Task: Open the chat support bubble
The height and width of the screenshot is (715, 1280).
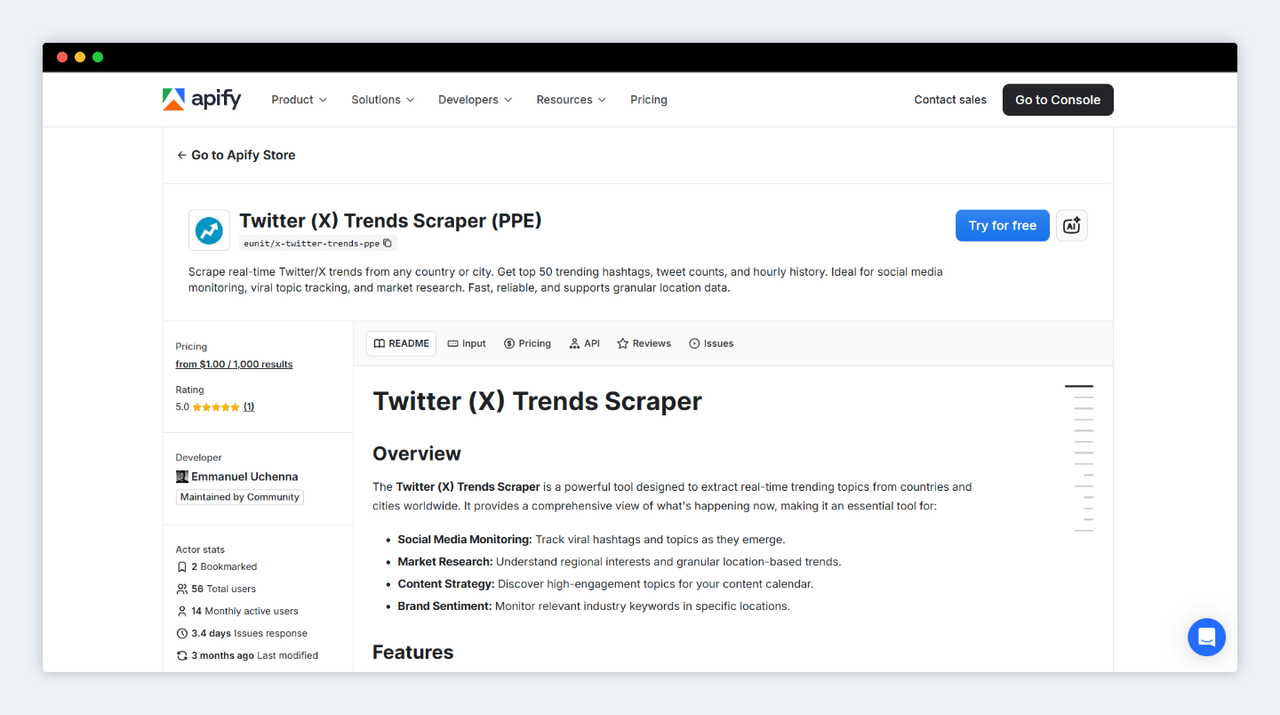Action: [1207, 637]
